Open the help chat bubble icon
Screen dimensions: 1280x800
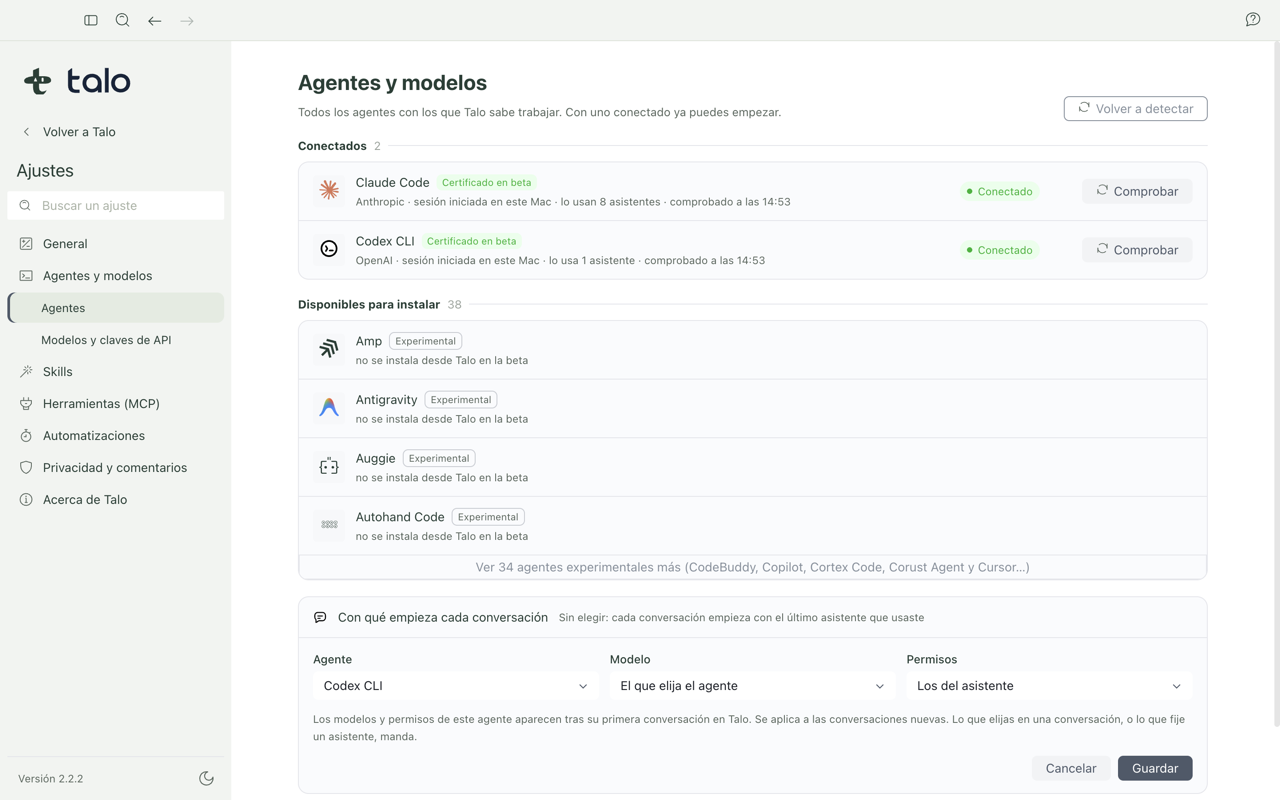(x=1253, y=20)
